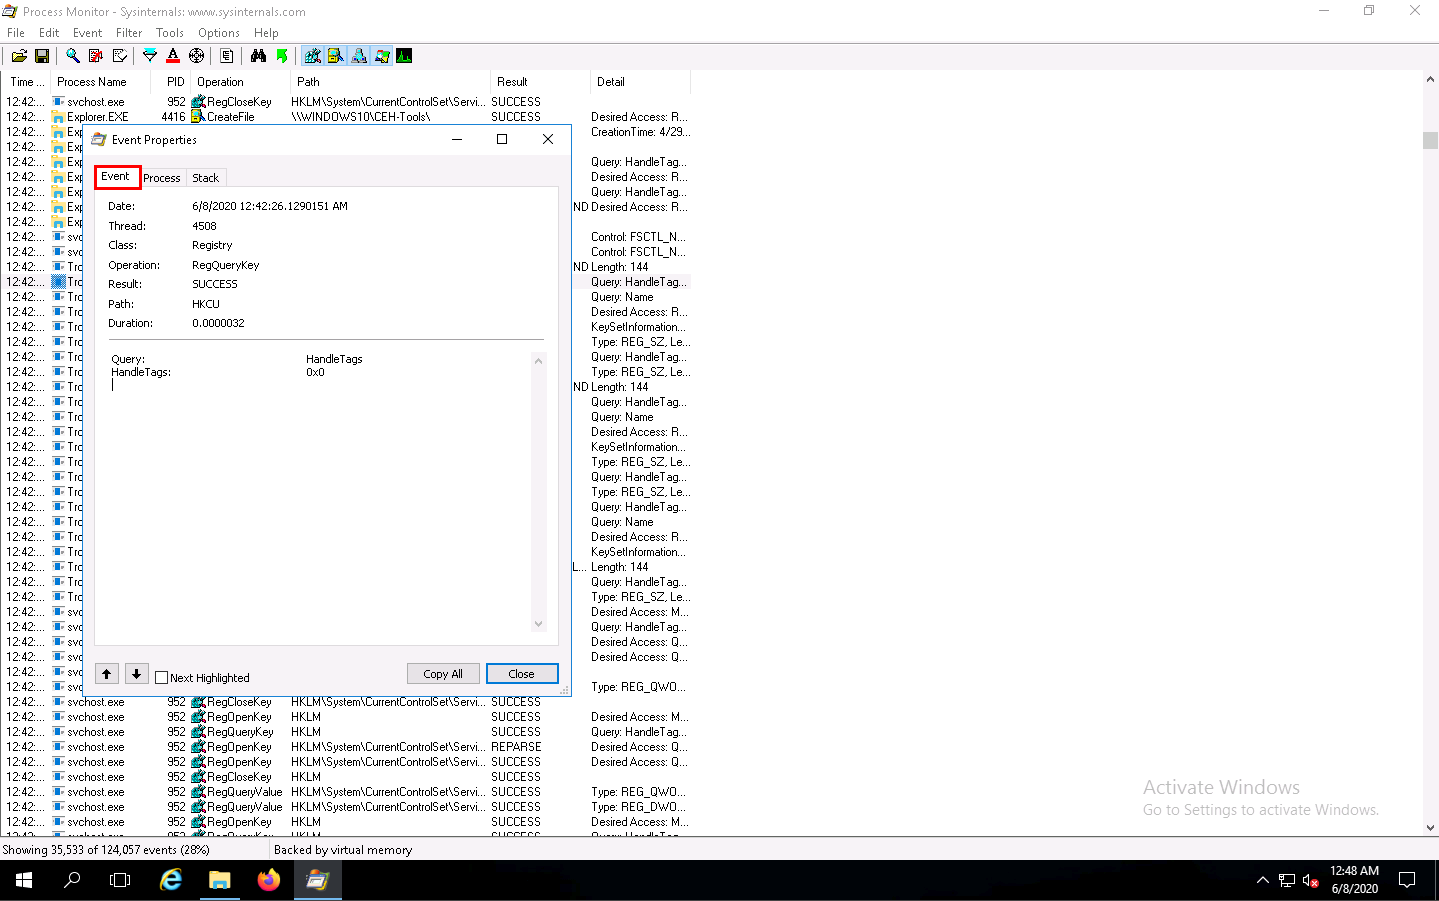Click the Process Monitor taskbar icon

318,880
